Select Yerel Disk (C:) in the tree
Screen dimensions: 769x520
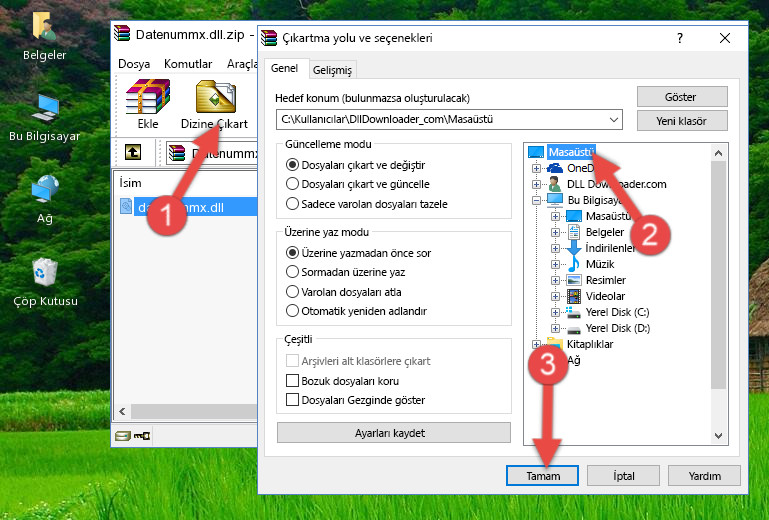[617, 312]
